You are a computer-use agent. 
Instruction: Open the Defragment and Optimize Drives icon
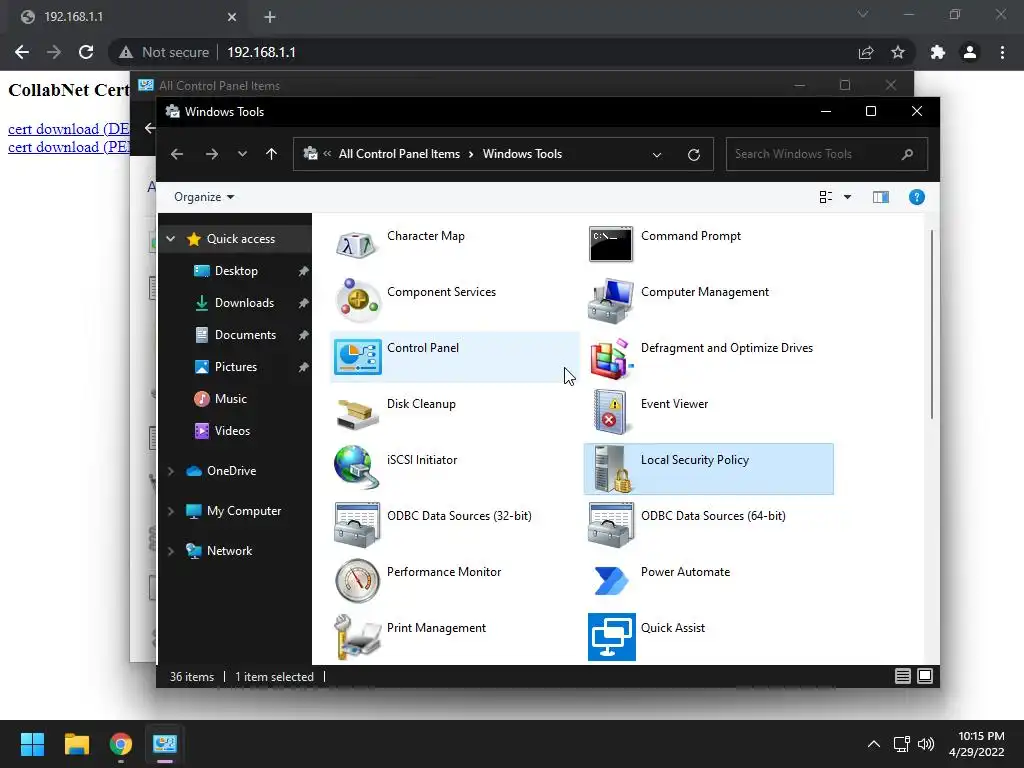[x=611, y=357]
